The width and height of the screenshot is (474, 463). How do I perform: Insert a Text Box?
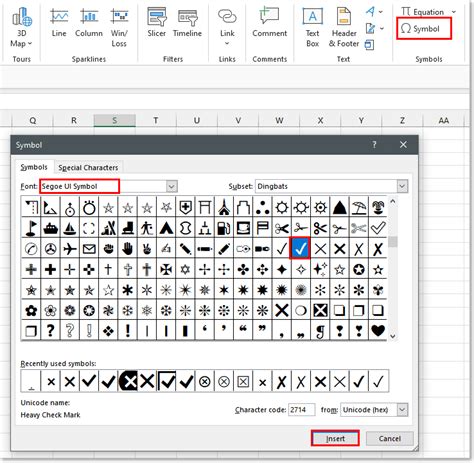tap(312, 27)
